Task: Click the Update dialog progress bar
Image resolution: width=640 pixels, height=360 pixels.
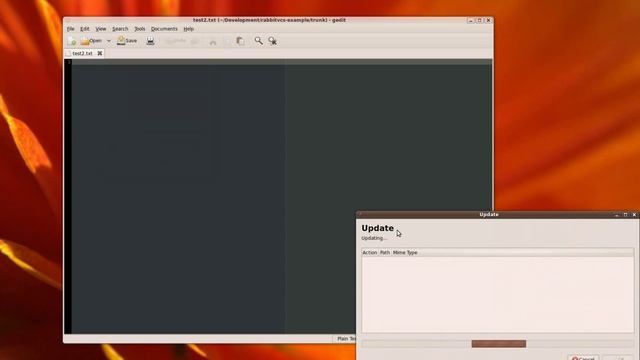Action: click(498, 344)
